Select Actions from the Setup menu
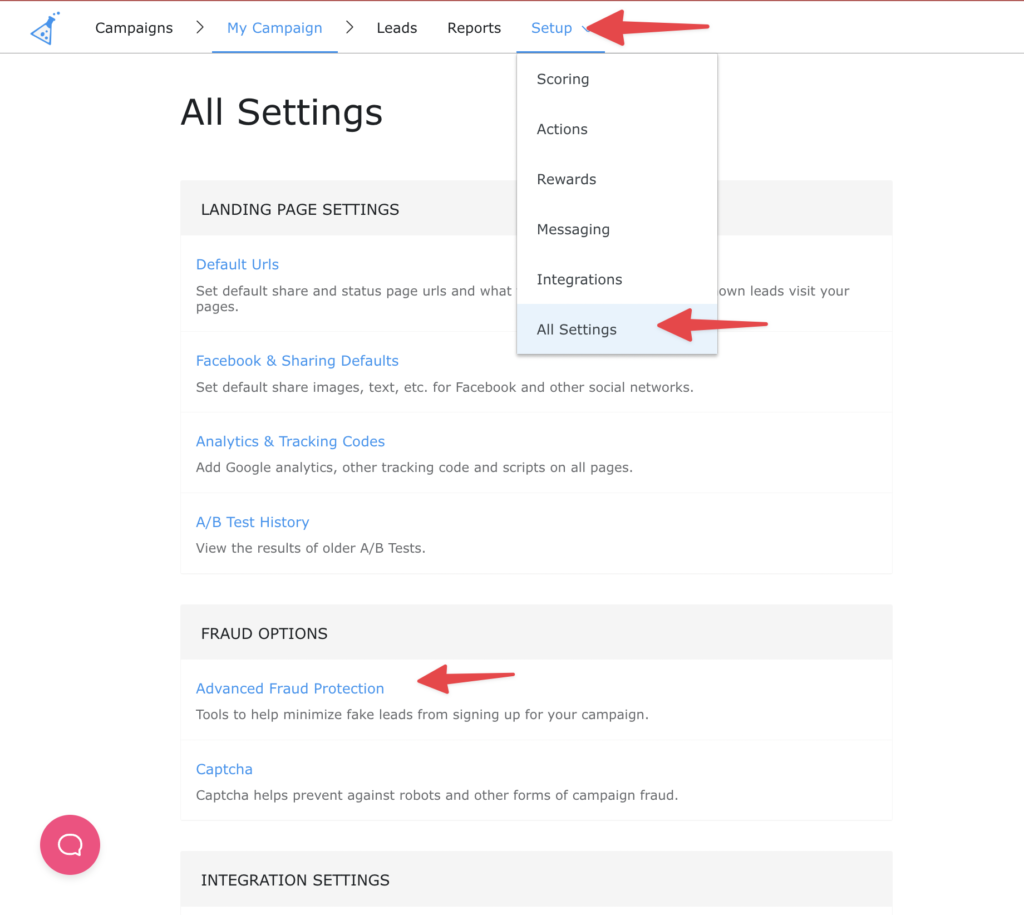 pos(616,129)
